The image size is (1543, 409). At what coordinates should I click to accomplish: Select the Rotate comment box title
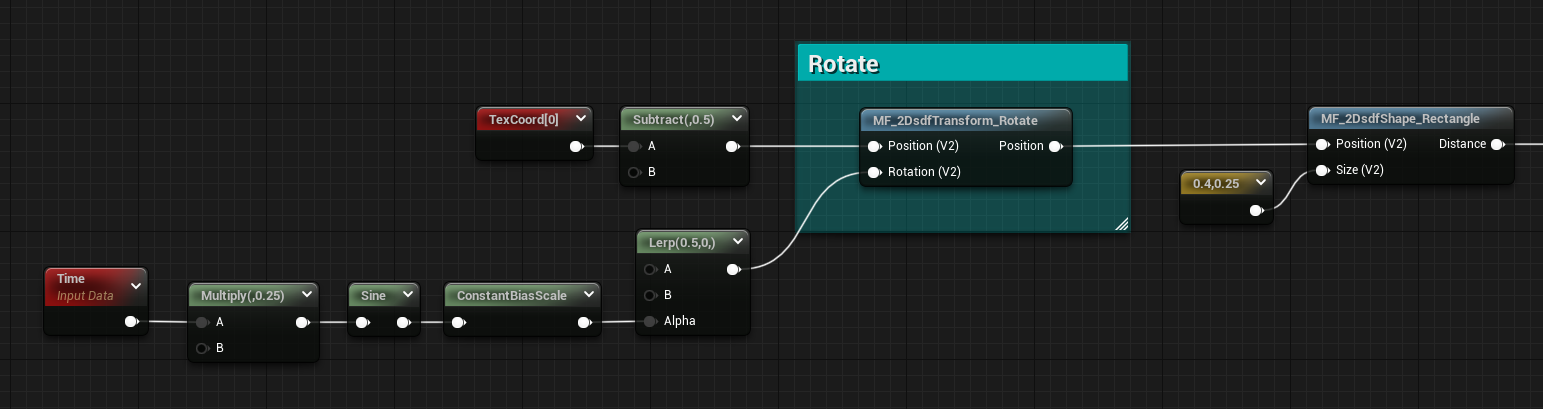(843, 65)
